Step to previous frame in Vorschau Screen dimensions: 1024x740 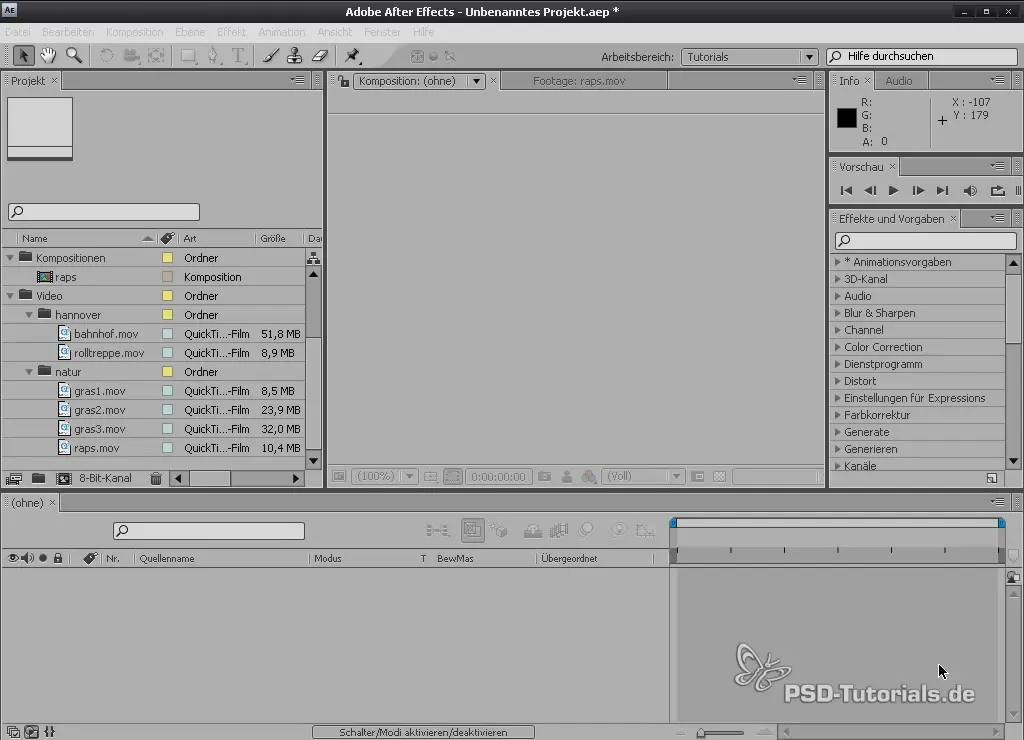coord(870,191)
